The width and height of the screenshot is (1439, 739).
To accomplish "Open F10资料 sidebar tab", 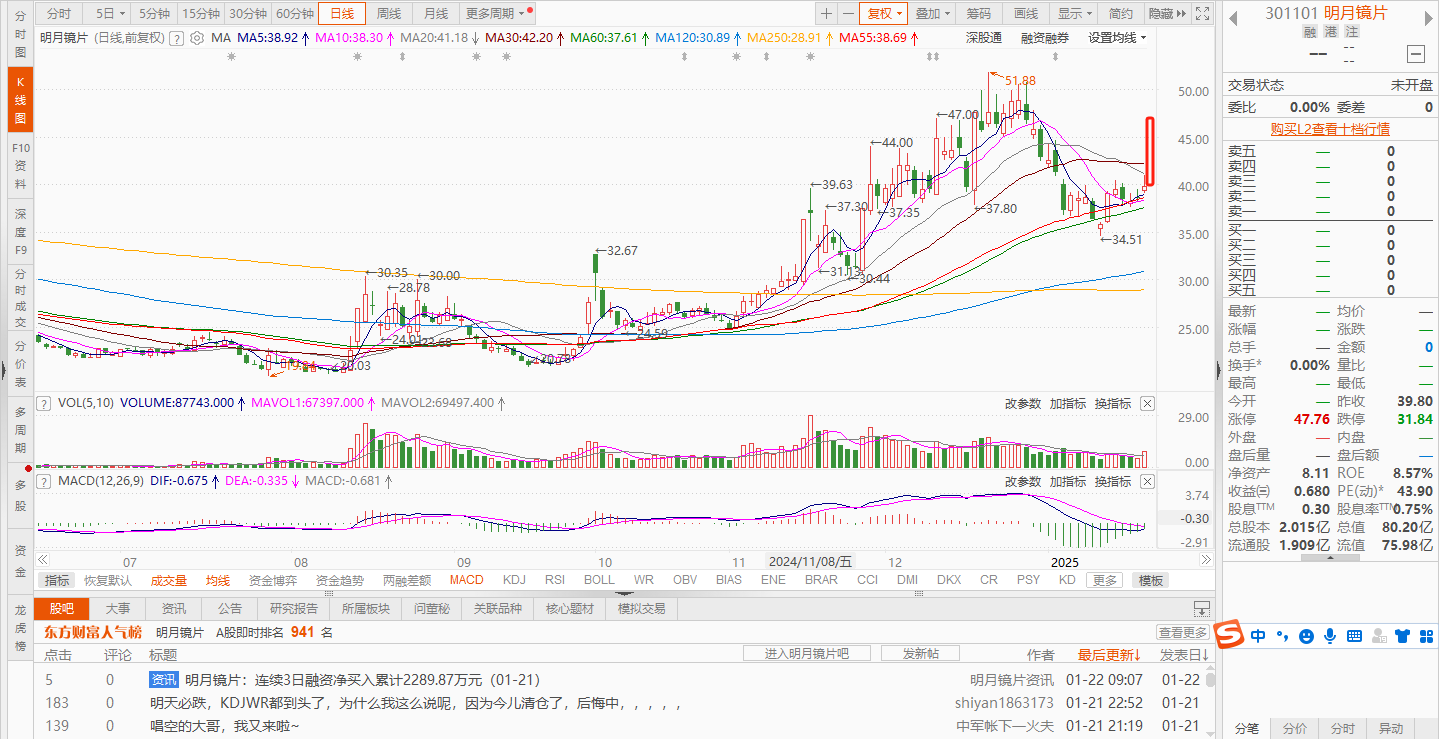I will coord(20,165).
